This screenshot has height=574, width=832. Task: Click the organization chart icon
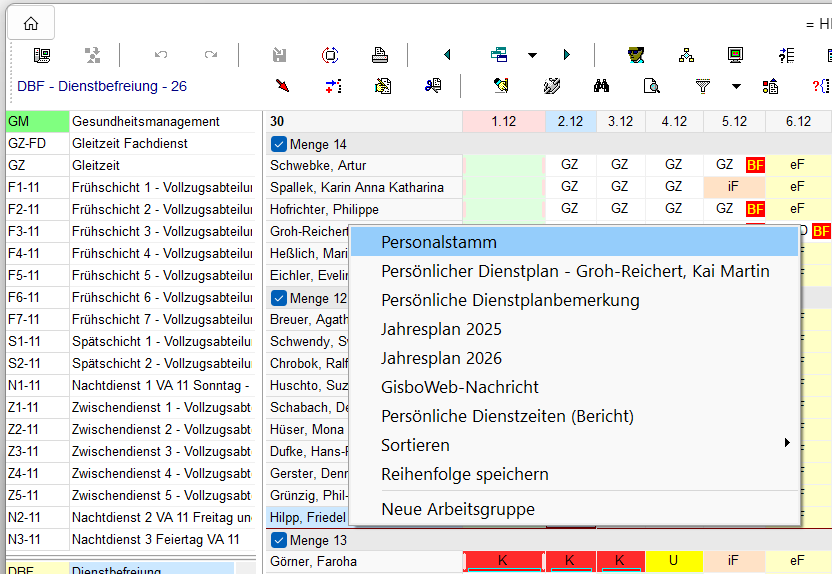point(686,55)
